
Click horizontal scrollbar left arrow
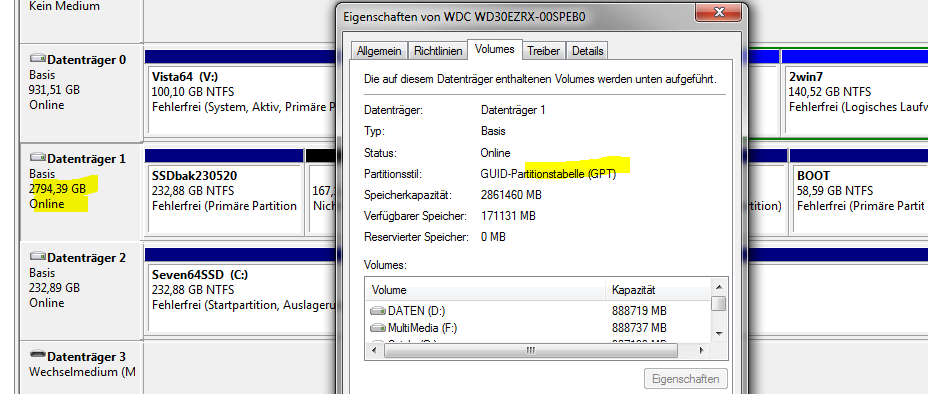click(375, 350)
